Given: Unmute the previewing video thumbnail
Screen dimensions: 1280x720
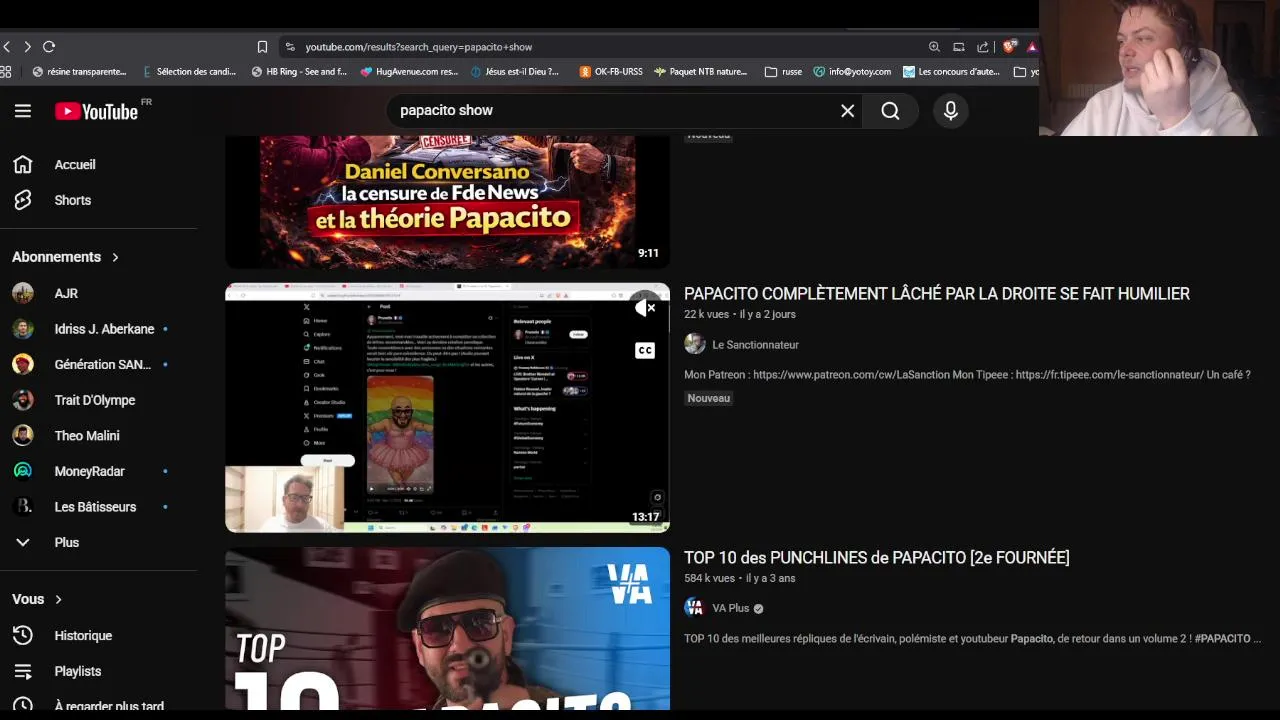Looking at the screenshot, I should 645,309.
